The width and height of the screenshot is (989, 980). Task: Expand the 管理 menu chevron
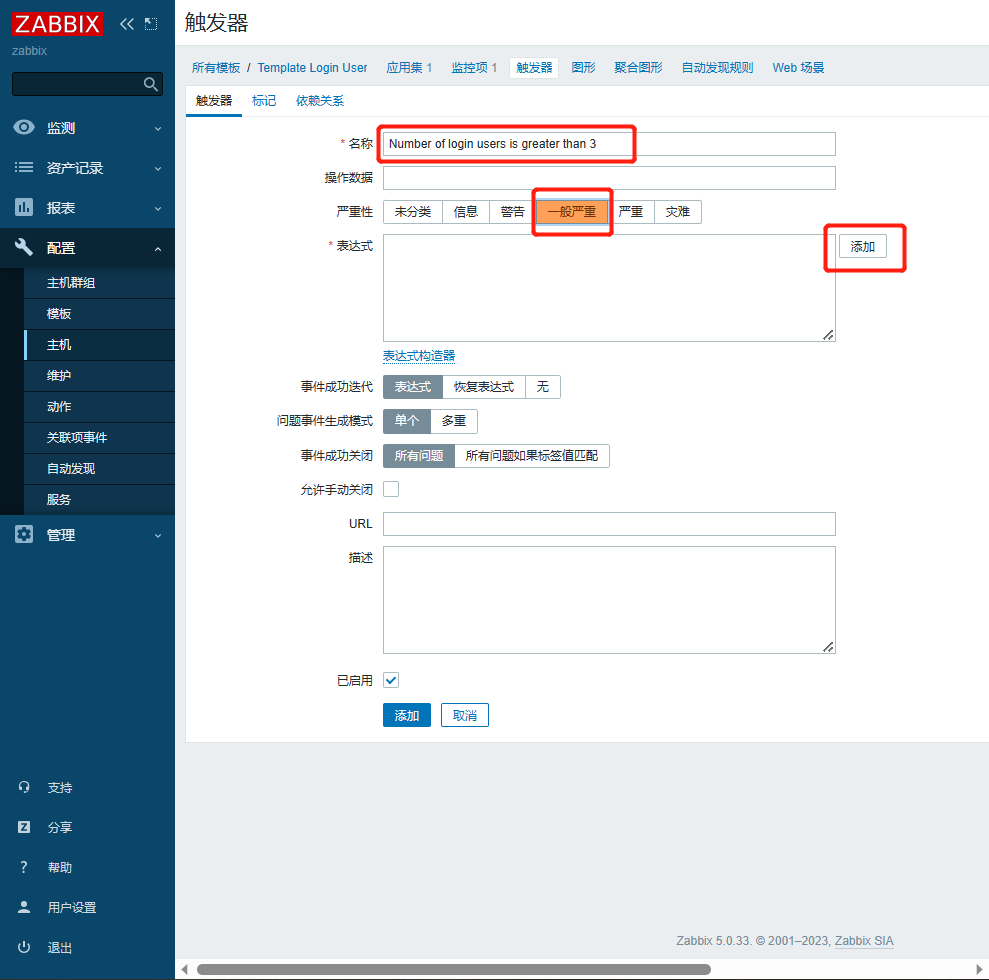158,535
